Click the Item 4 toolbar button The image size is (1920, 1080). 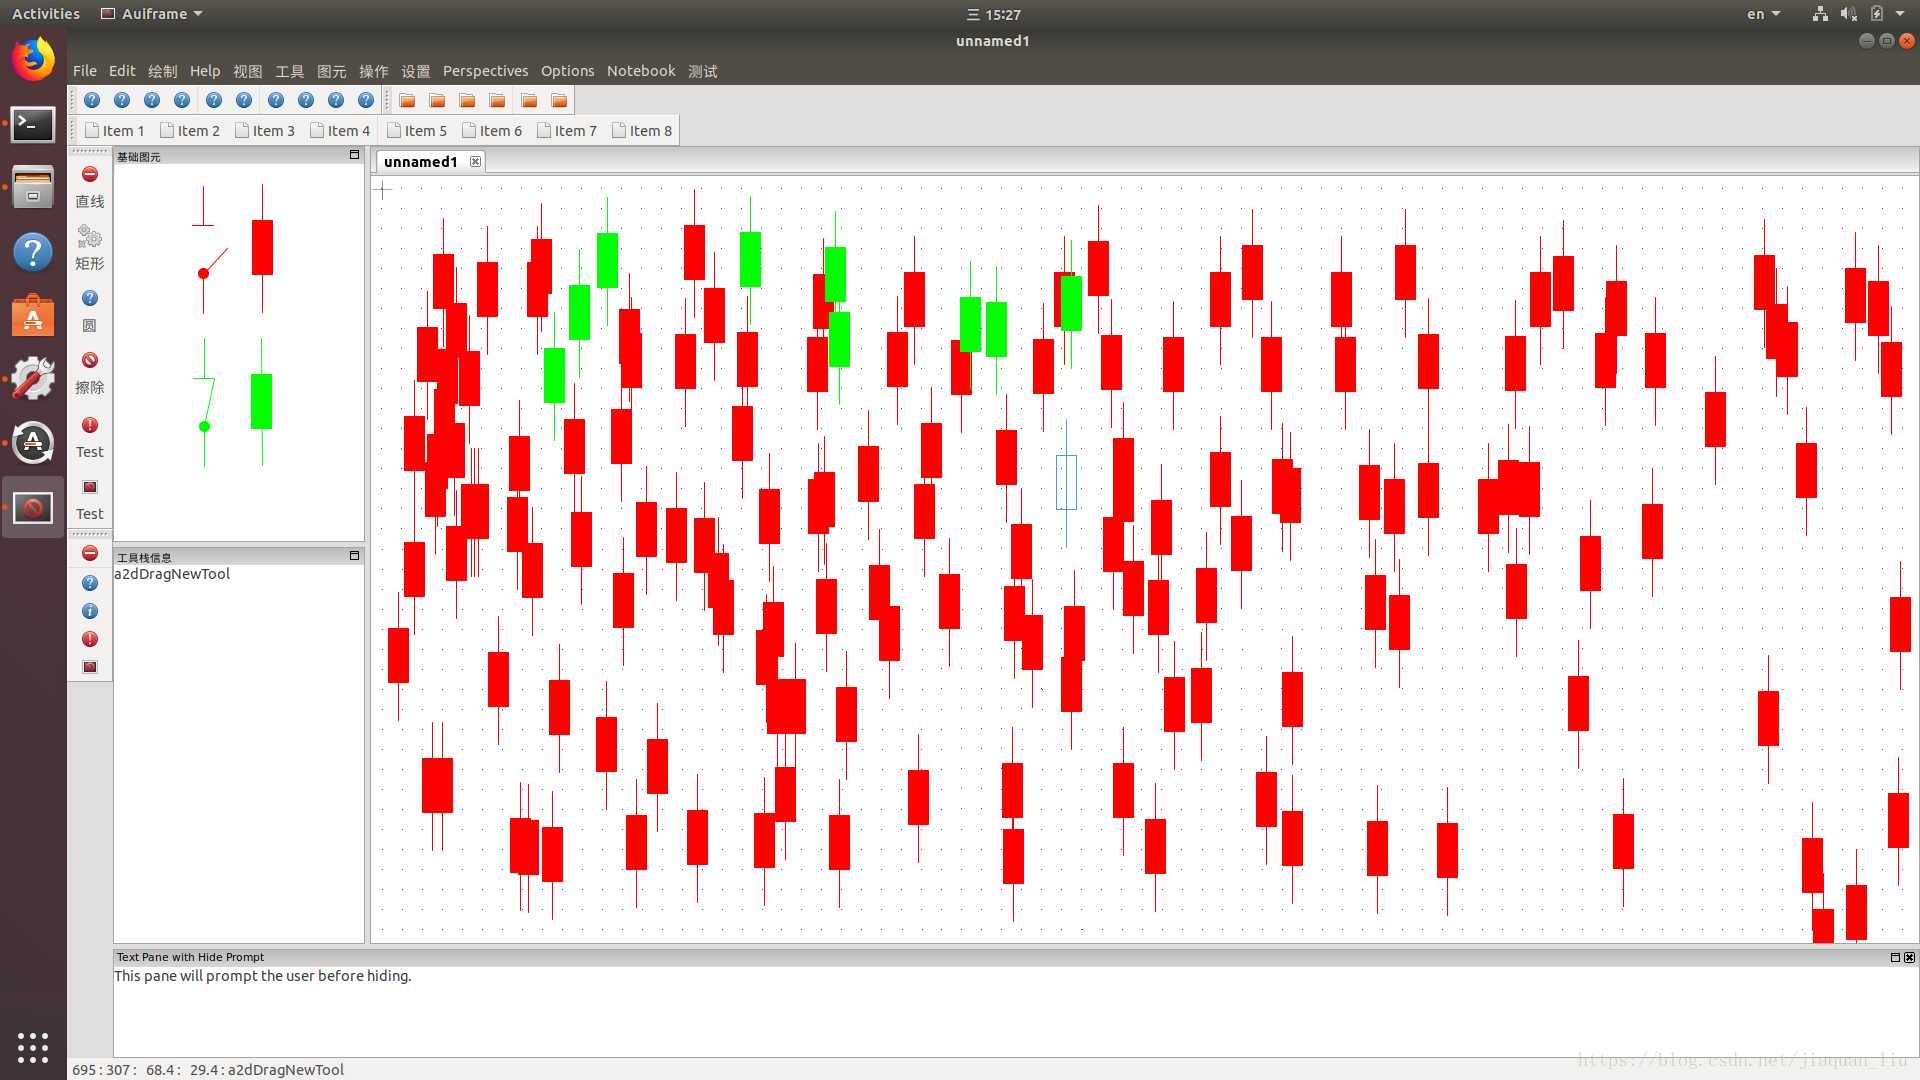click(x=340, y=131)
